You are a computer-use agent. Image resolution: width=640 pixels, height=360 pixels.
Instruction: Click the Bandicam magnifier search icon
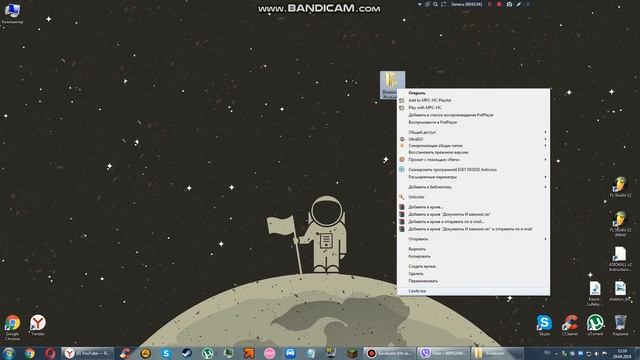tap(436, 4)
